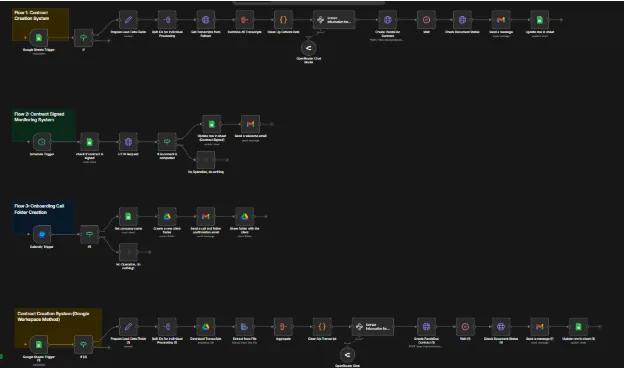
Task: Select Flow 1's Prepare Lead Data pencil node
Action: coord(128,20)
